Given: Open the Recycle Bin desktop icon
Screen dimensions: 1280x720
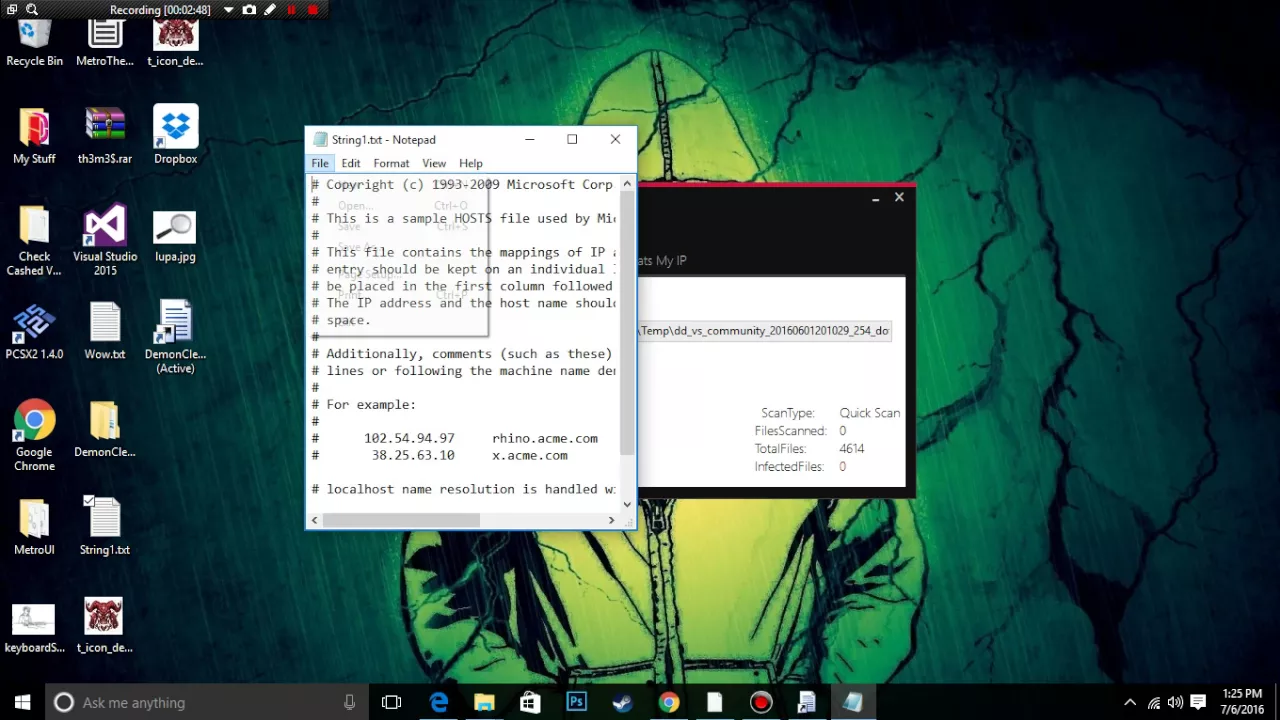Looking at the screenshot, I should (34, 44).
